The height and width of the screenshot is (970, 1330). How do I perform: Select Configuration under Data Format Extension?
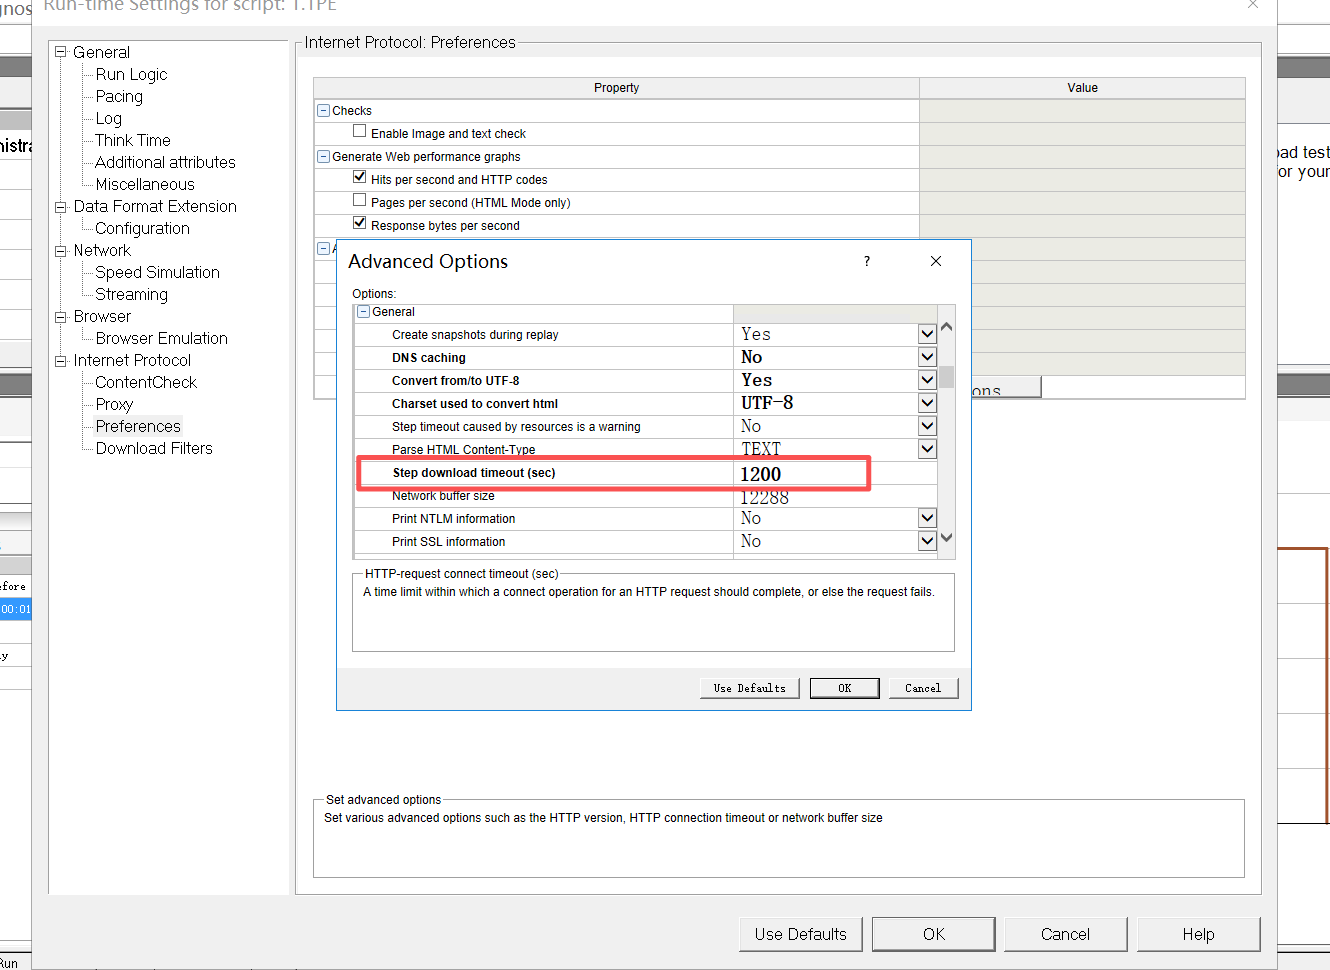(x=142, y=228)
